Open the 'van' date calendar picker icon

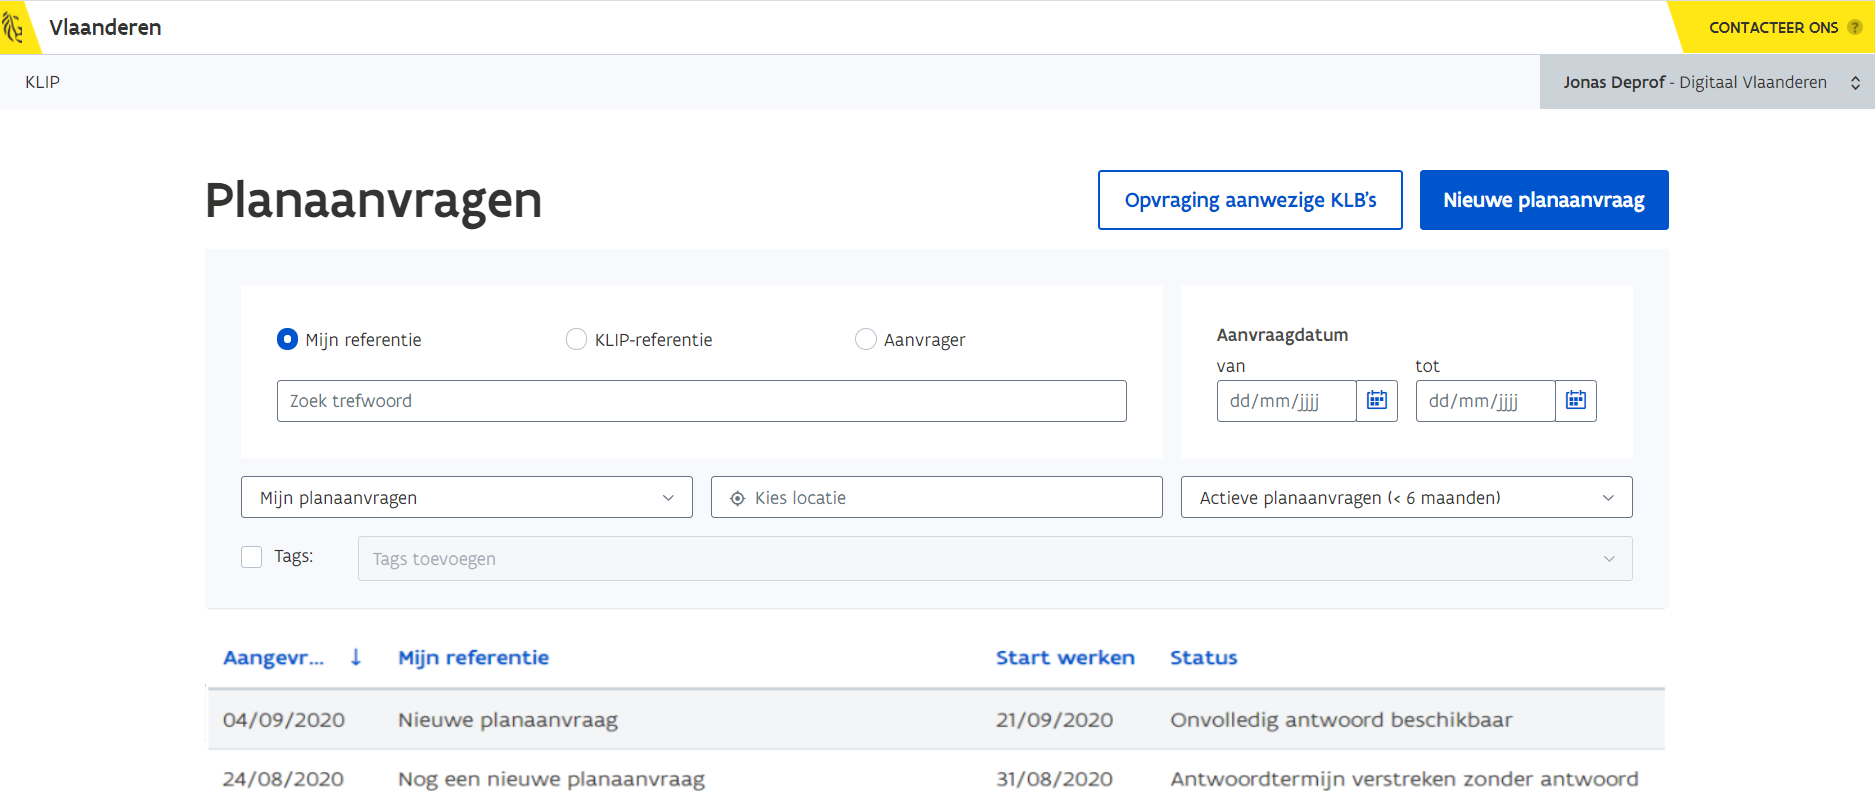1377,401
